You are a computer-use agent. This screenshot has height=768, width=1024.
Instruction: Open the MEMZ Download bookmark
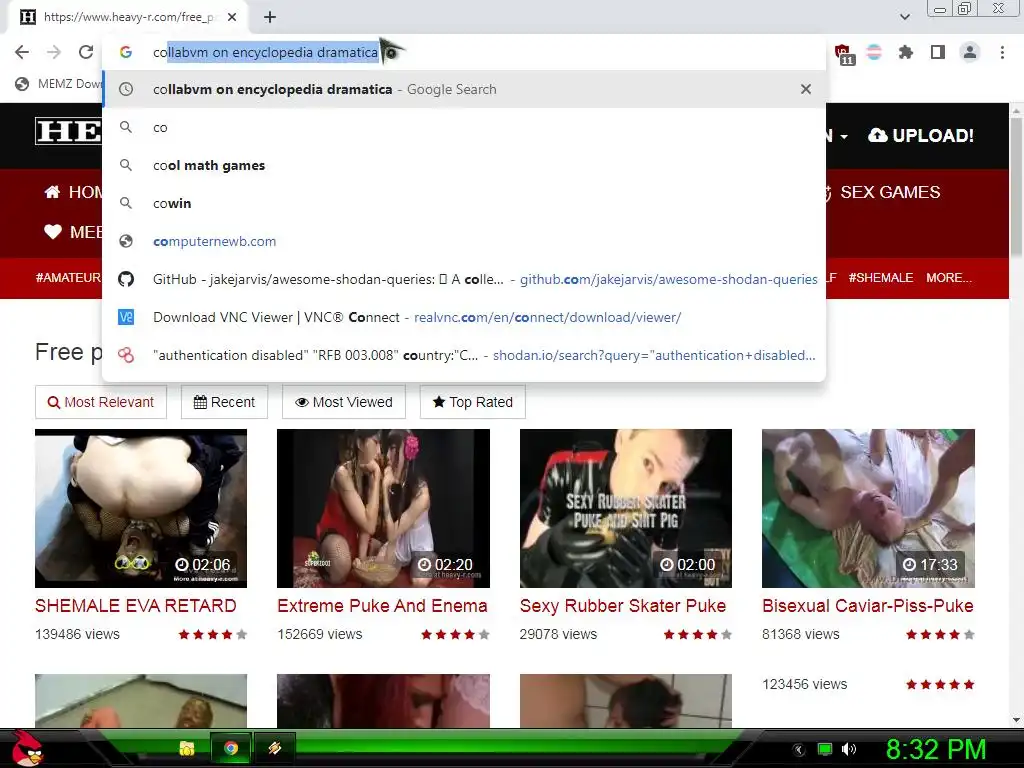pos(59,84)
